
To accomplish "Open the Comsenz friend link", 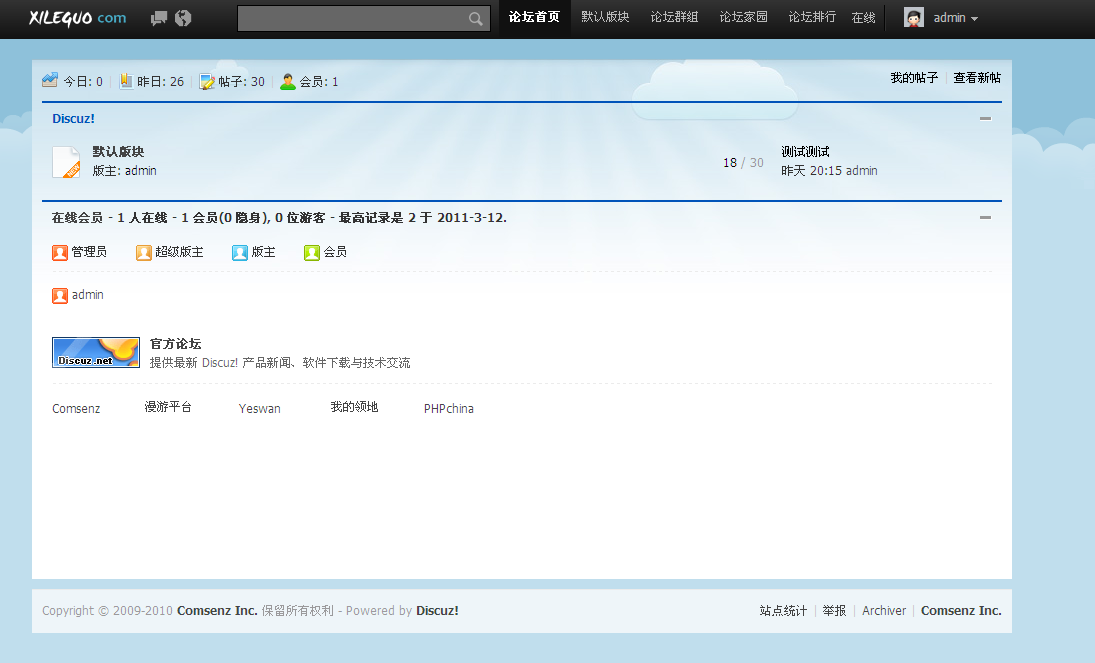I will (x=76, y=409).
